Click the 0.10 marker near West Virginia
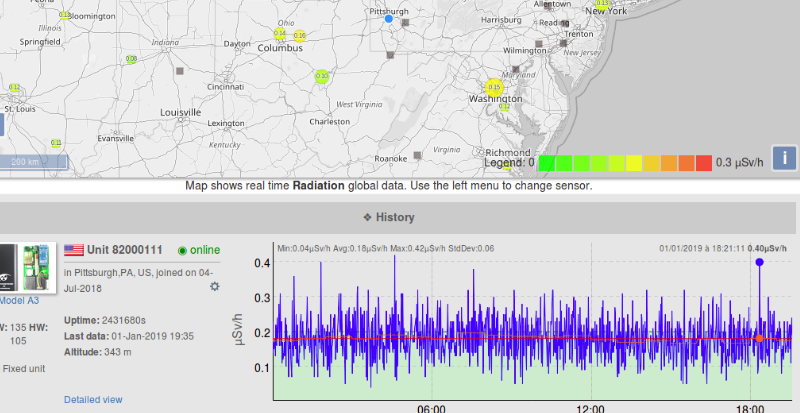The width and height of the screenshot is (800, 413). (x=322, y=76)
